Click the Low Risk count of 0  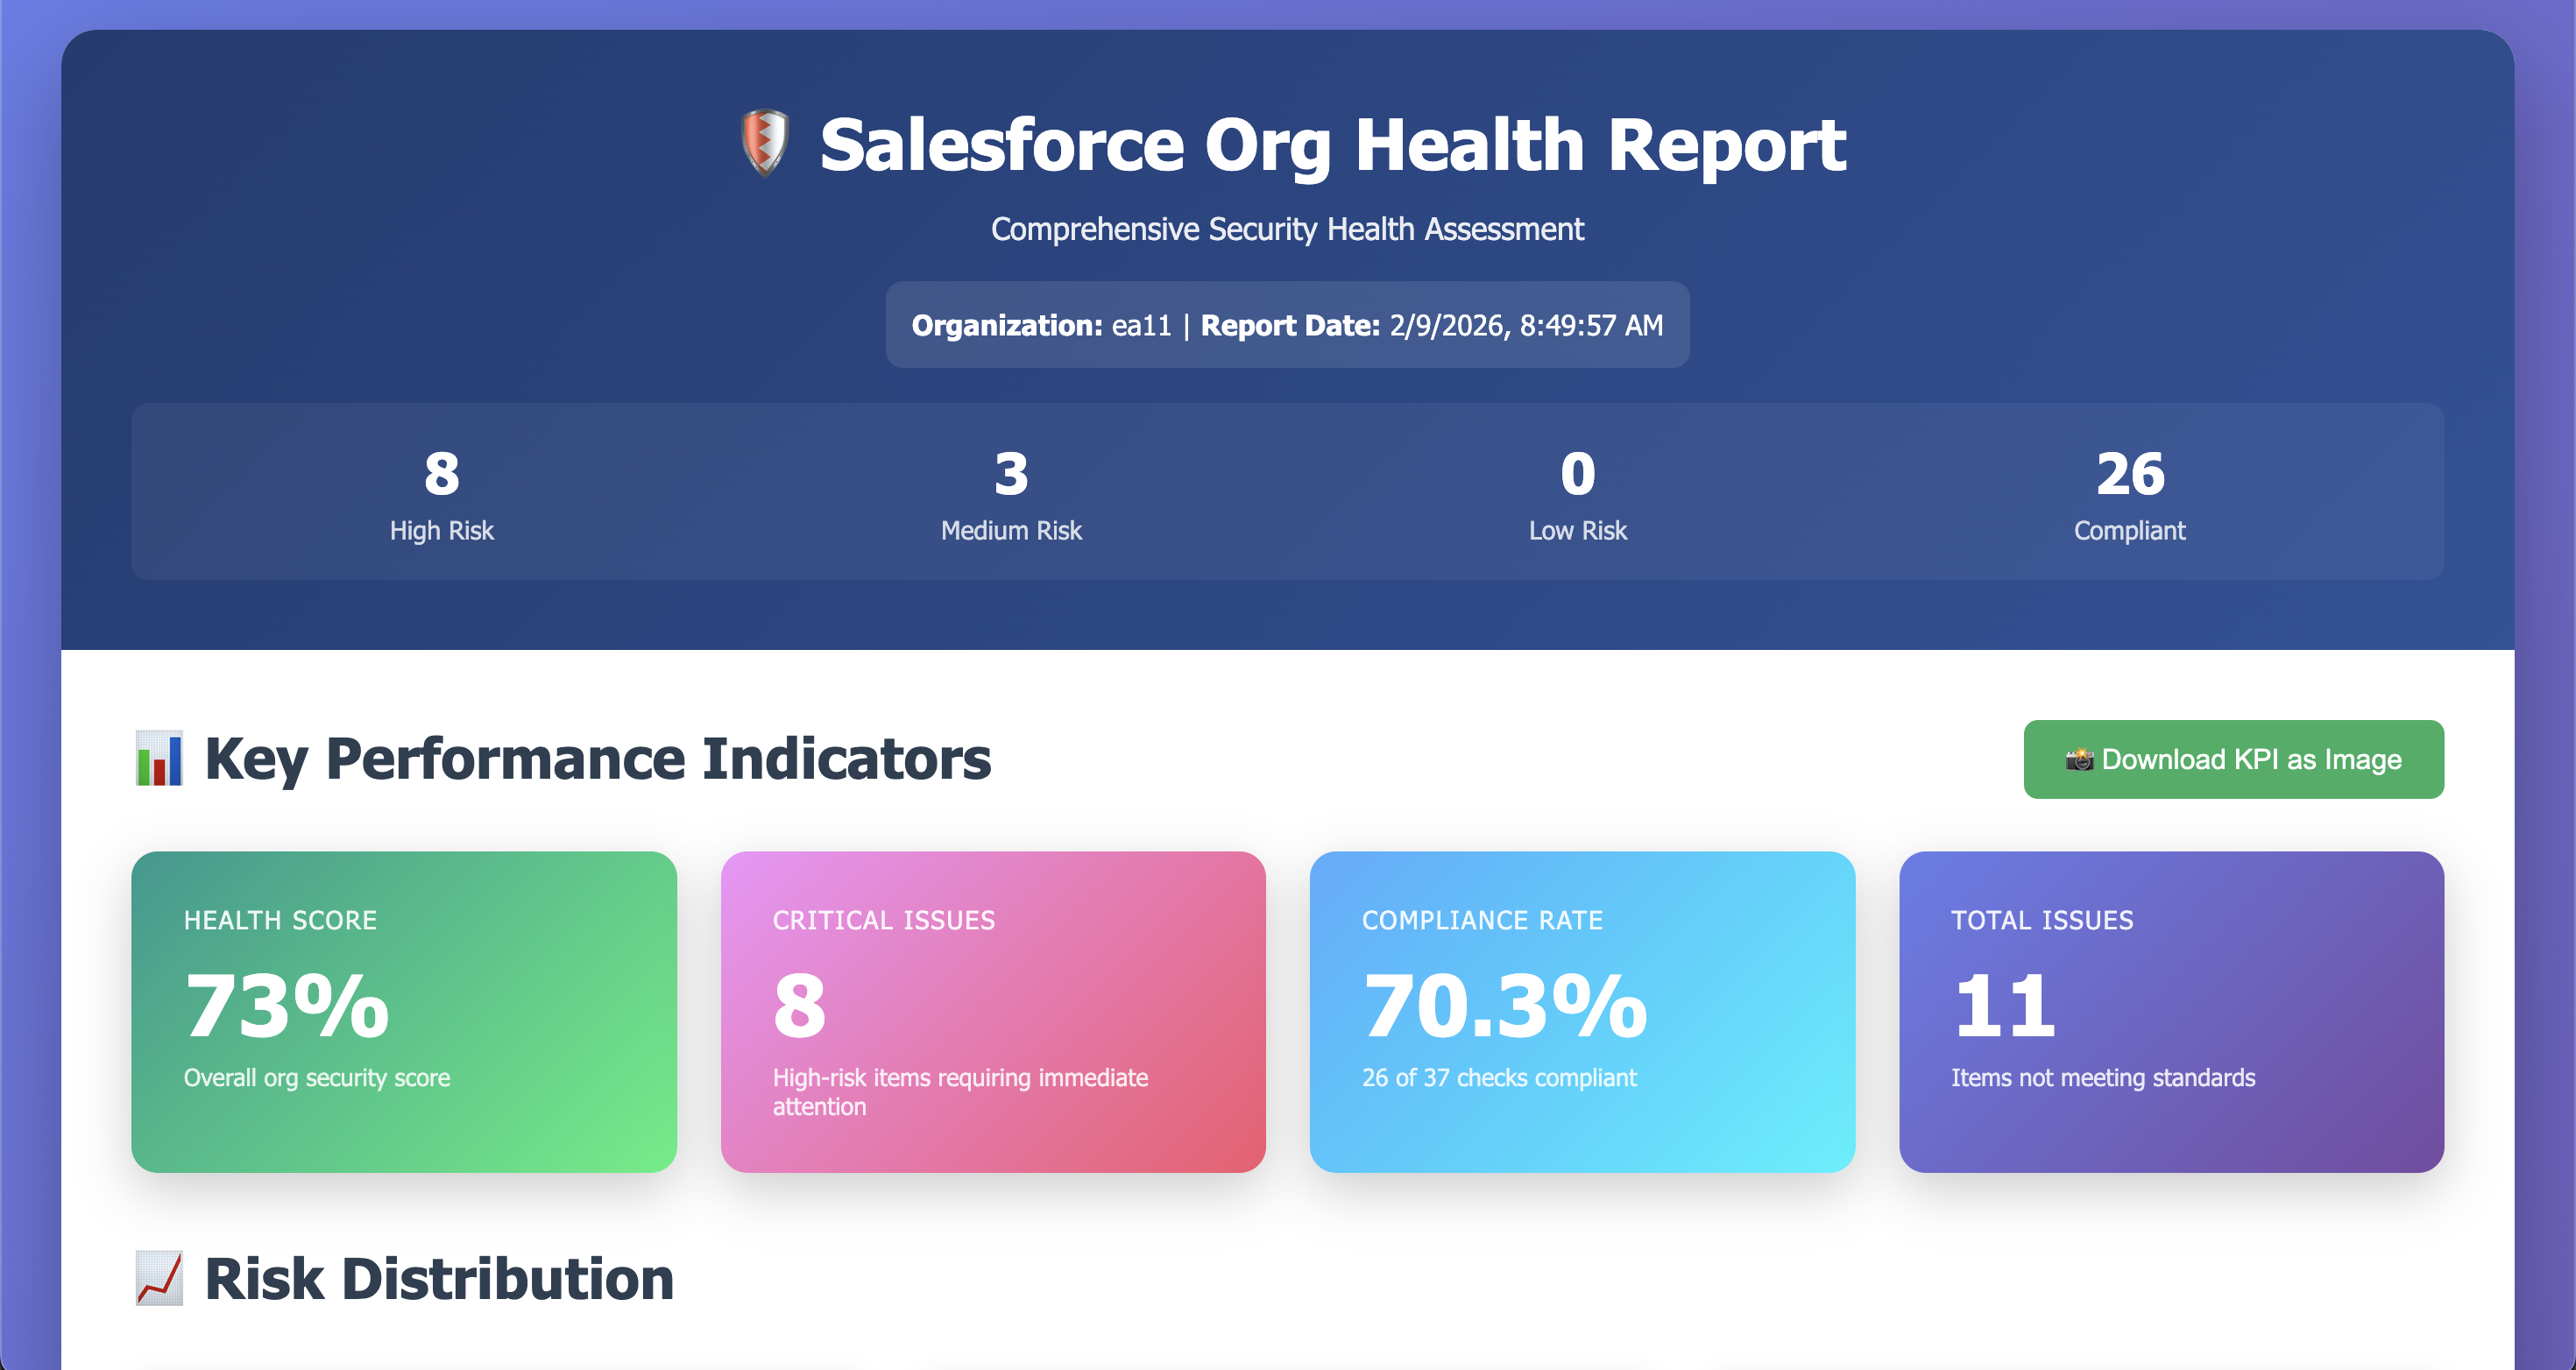[1577, 474]
